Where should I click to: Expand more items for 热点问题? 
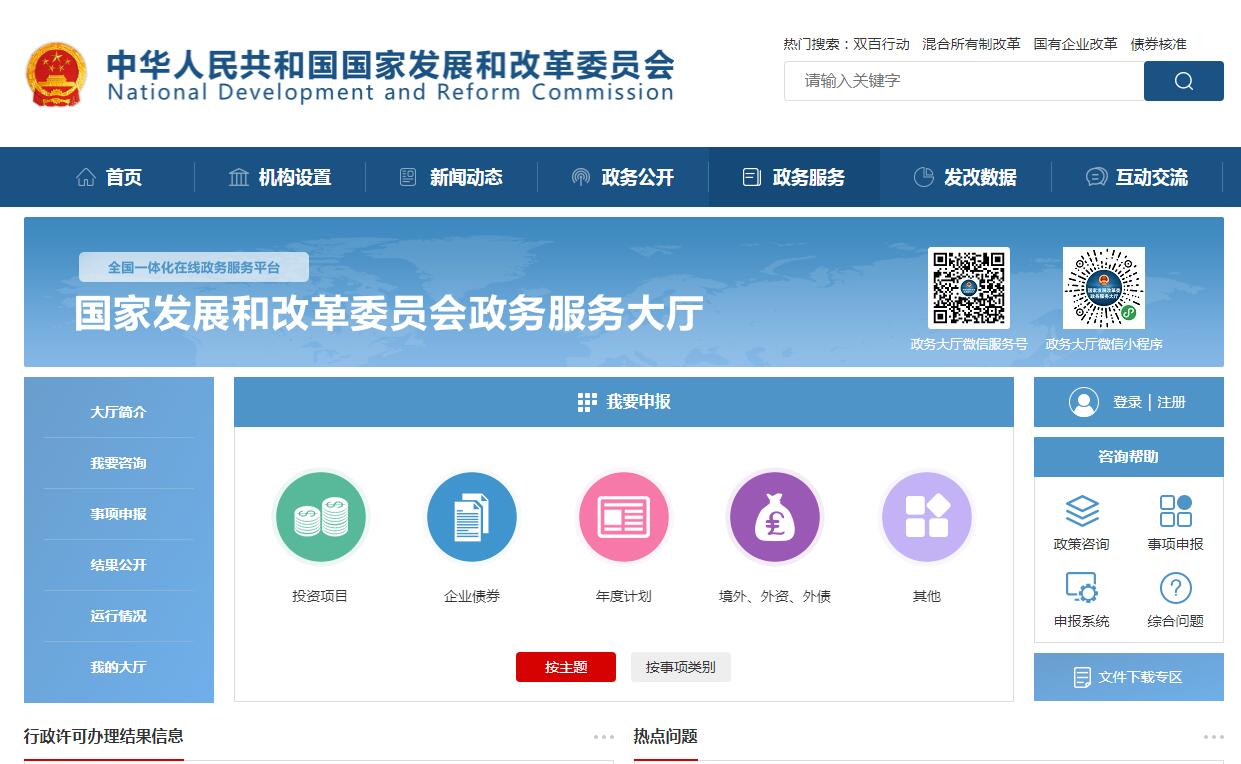[x=1213, y=737]
